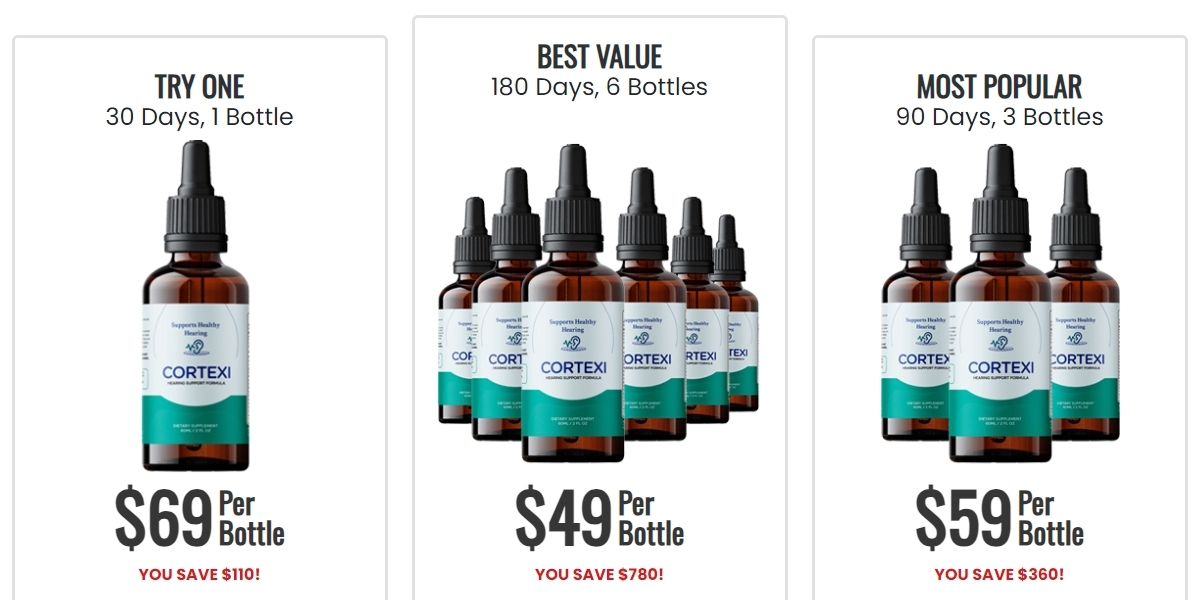This screenshot has height=600, width=1200.
Task: Click the $49 price
Action: 563,518
